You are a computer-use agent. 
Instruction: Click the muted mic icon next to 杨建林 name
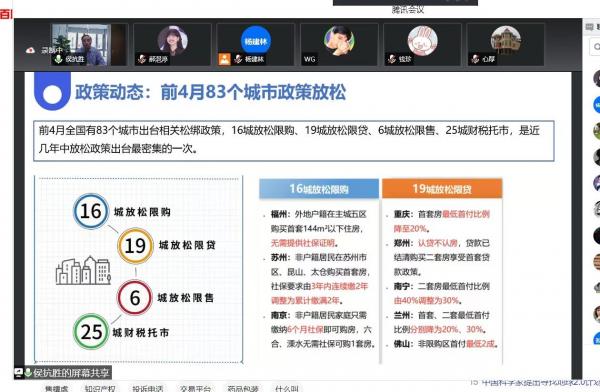tap(238, 59)
